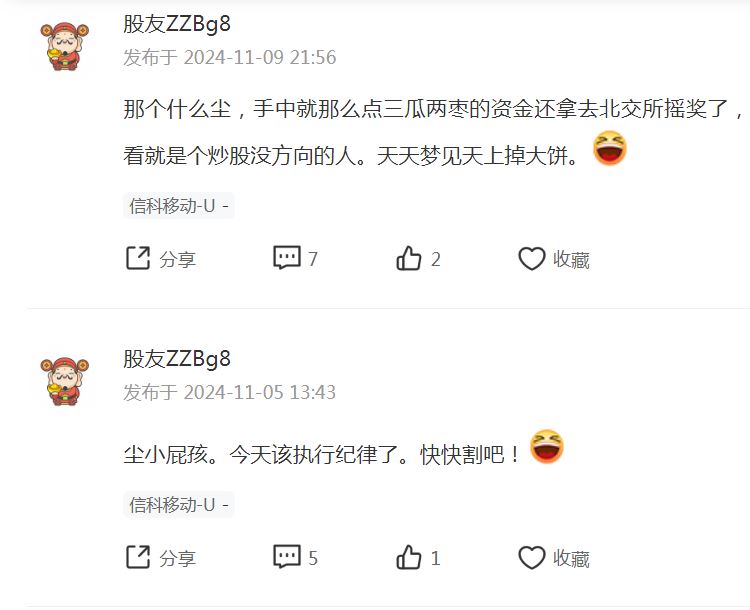
Task: Like the first post with thumbs-up icon
Action: pyautogui.click(x=408, y=258)
